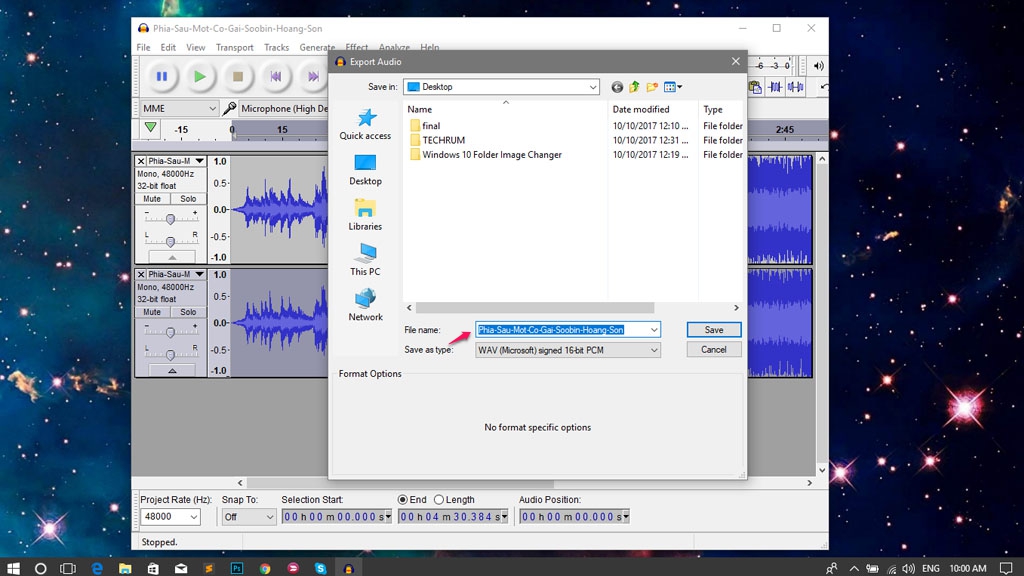Open the second track's name dropdown menu
The height and width of the screenshot is (576, 1024).
[199, 274]
